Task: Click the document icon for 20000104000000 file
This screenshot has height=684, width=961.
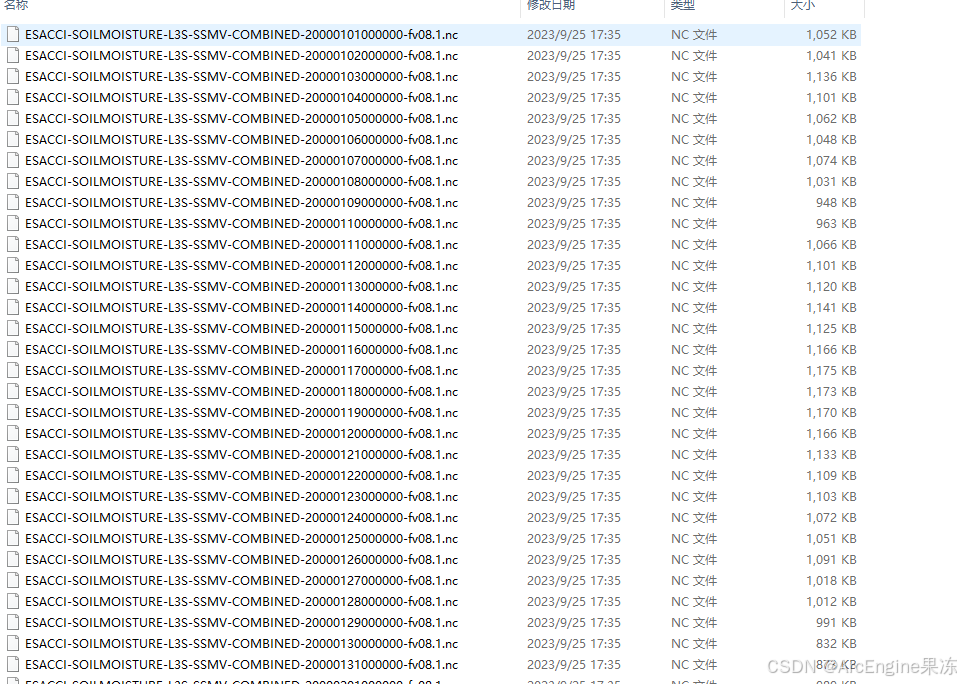Action: 13,97
